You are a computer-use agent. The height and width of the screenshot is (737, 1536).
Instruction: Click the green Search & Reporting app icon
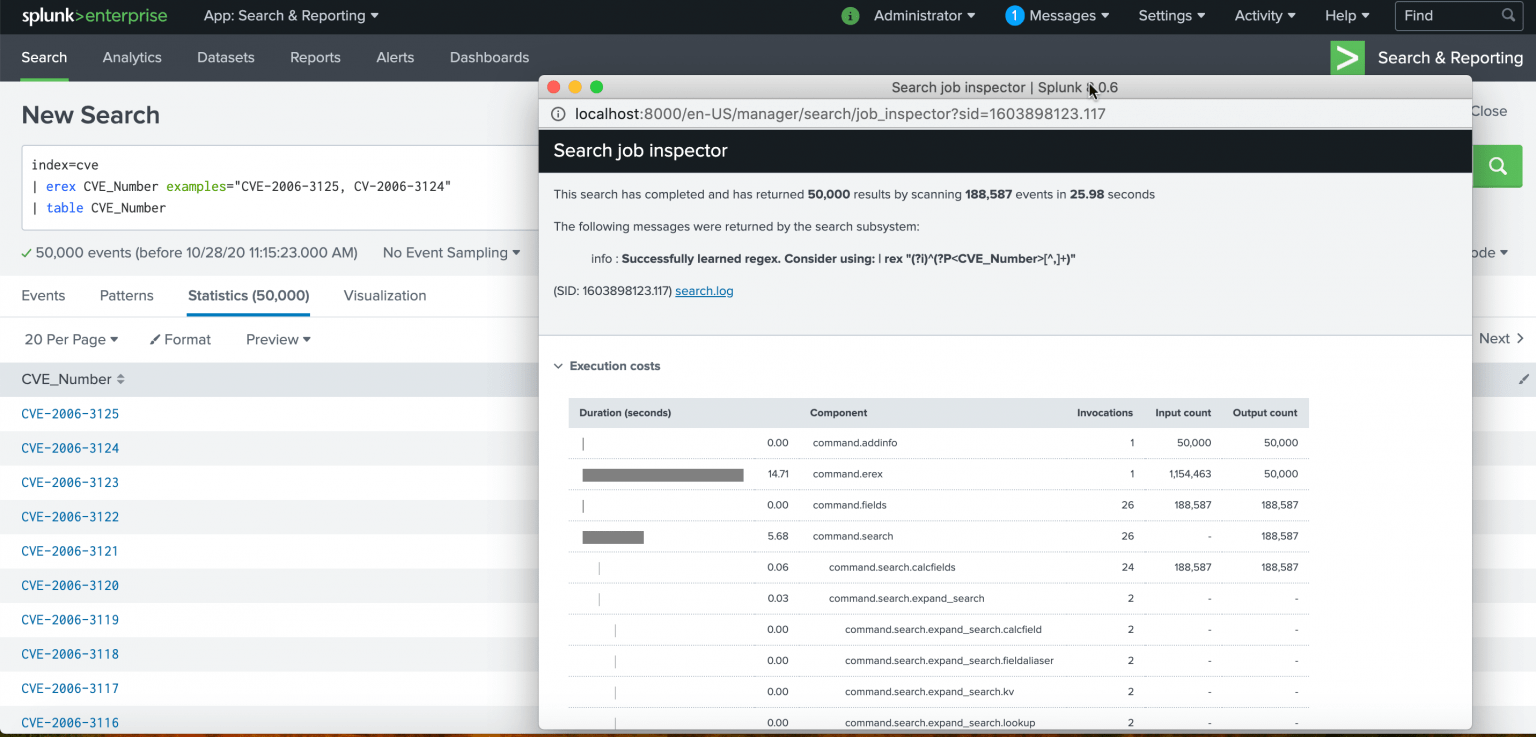(x=1347, y=58)
